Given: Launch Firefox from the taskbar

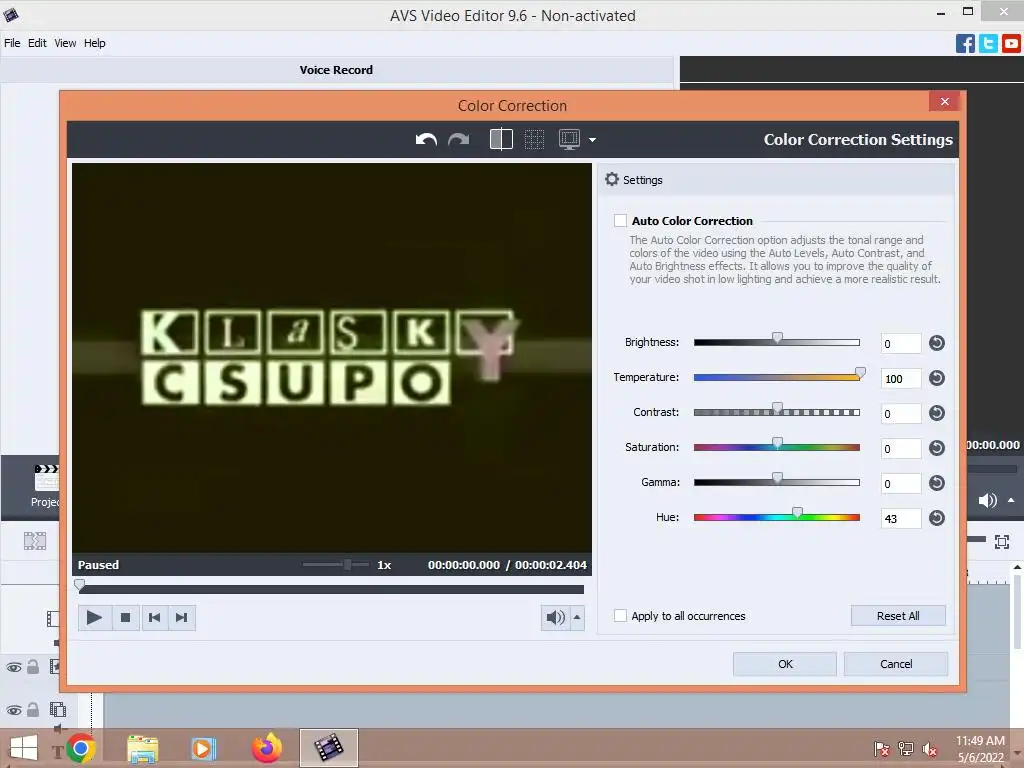Looking at the screenshot, I should [267, 748].
